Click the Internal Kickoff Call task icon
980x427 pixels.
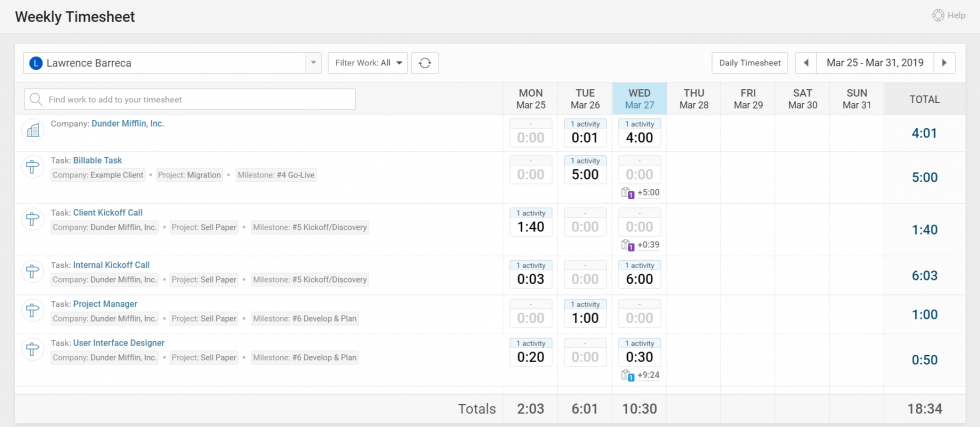coord(32,271)
